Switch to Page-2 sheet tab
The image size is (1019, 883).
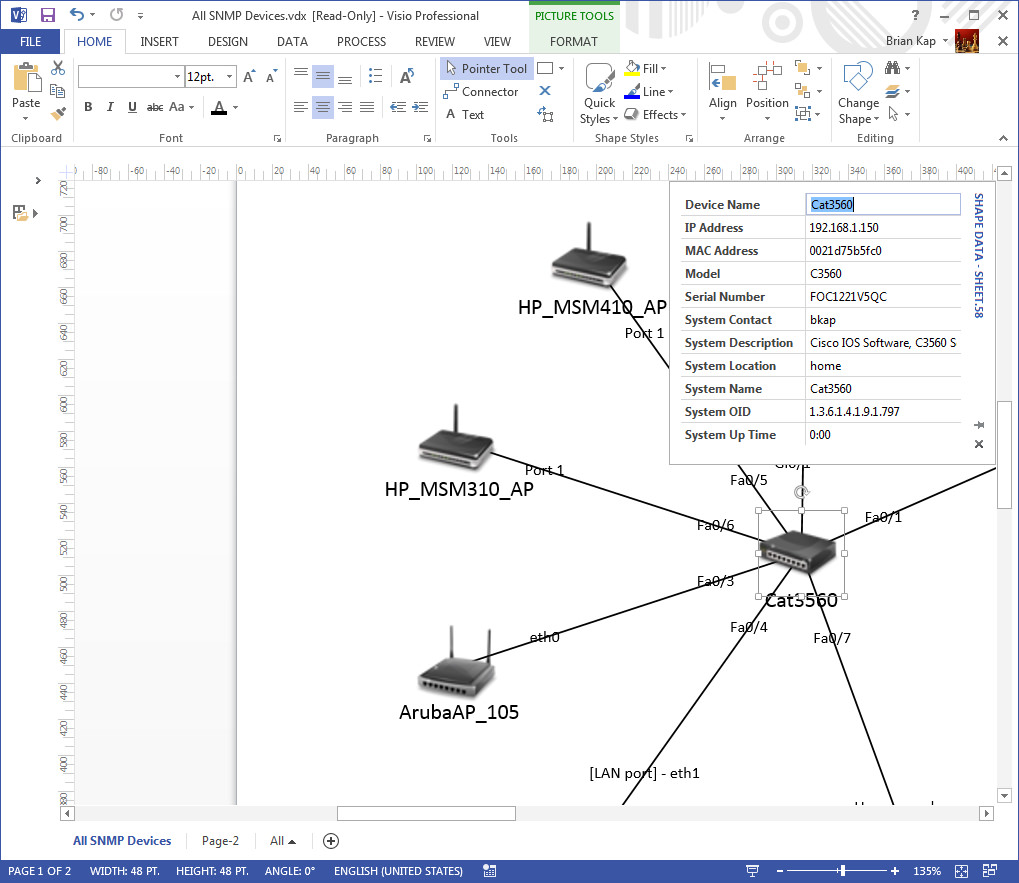(220, 841)
